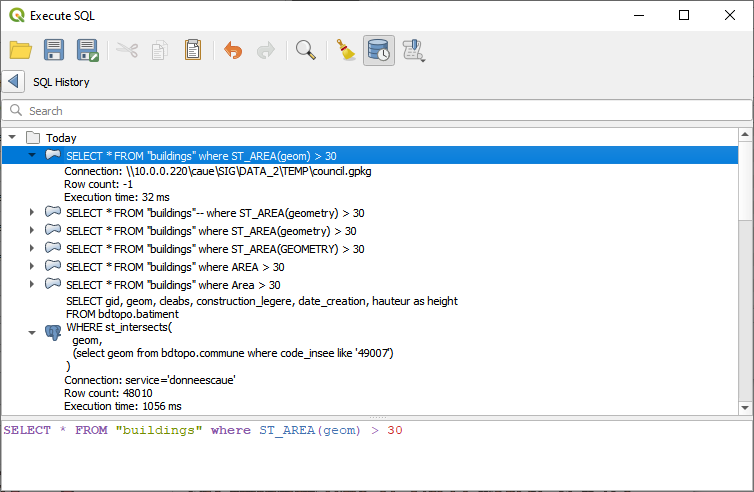This screenshot has height=492, width=754.
Task: Expand the 'where AREA > 30' query entry
Action: coord(32,266)
